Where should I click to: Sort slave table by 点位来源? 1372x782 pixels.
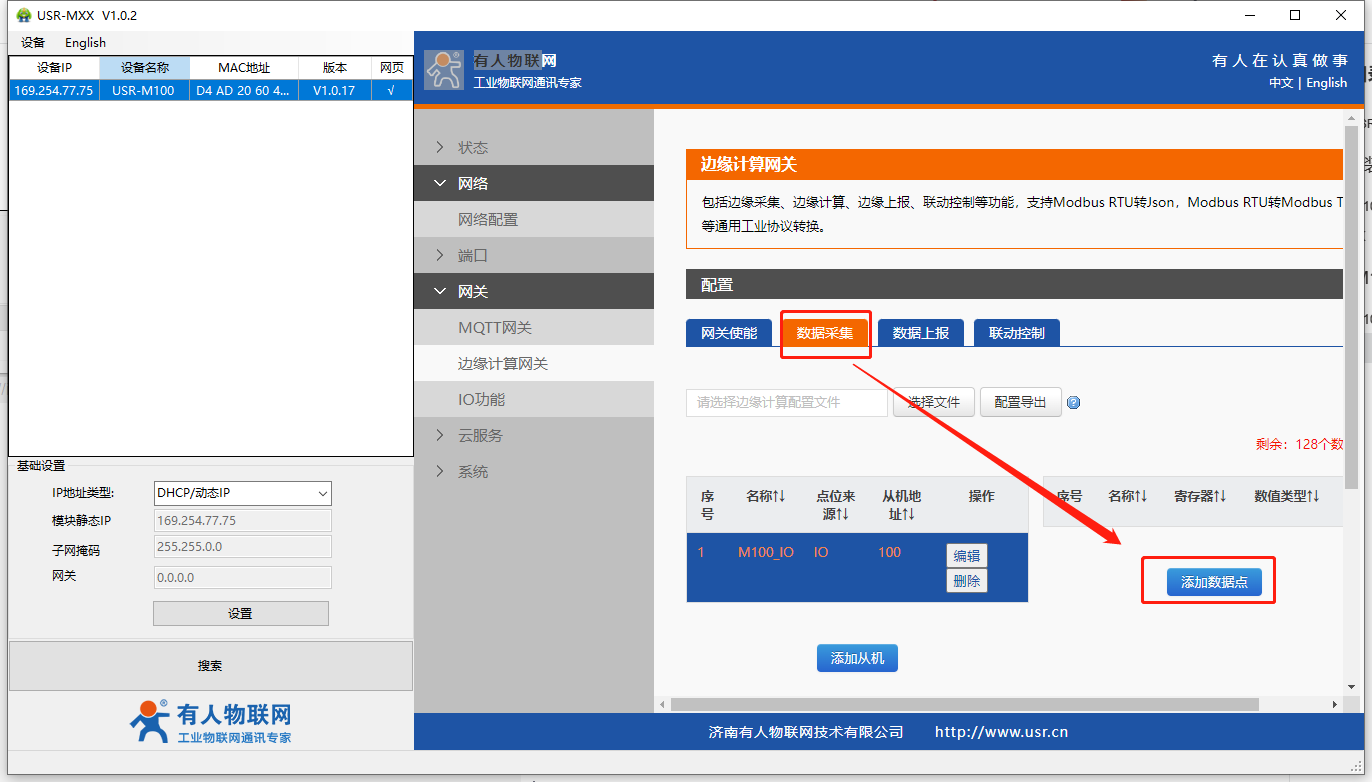point(835,505)
